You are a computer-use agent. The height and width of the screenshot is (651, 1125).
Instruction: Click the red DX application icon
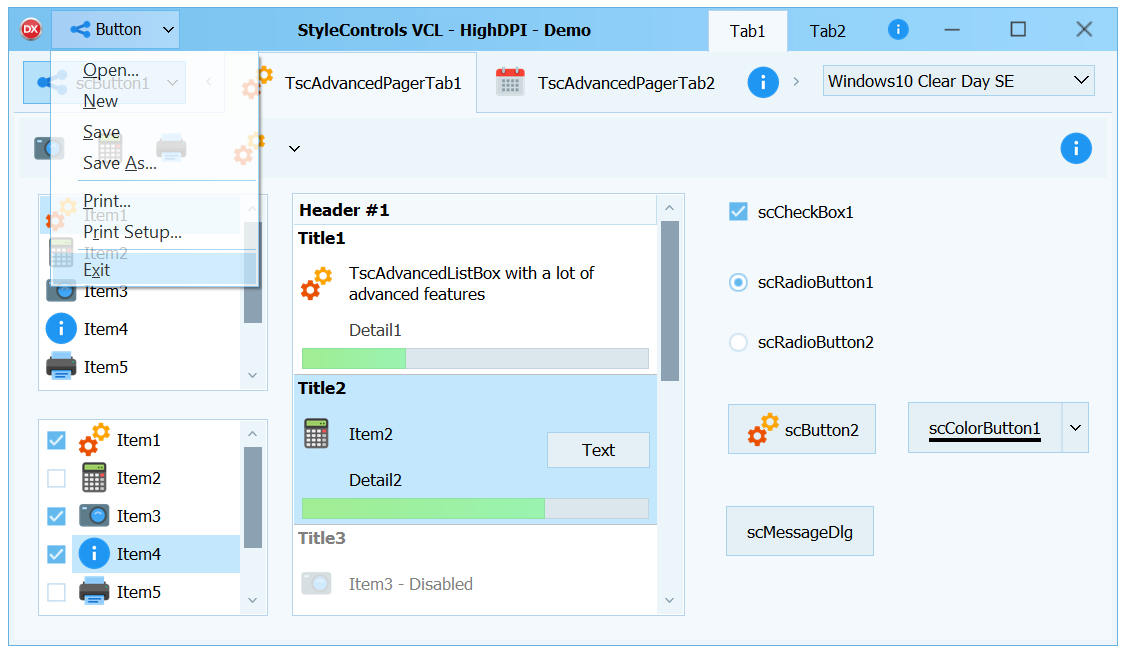[x=31, y=29]
